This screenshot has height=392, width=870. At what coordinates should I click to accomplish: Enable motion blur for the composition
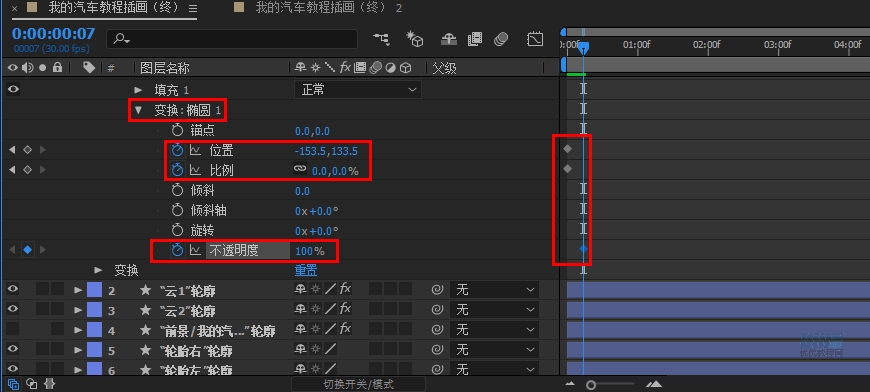501,39
